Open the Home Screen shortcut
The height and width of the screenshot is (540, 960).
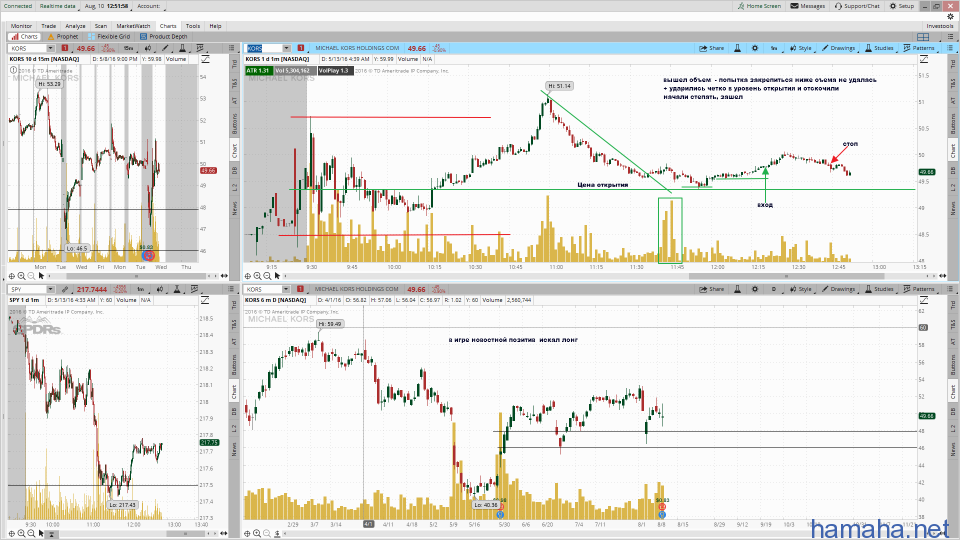pyautogui.click(x=759, y=6)
